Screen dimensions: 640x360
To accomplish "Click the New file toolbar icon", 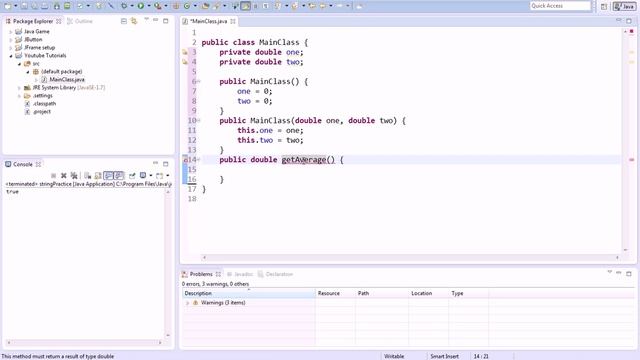I will [x=7, y=6].
